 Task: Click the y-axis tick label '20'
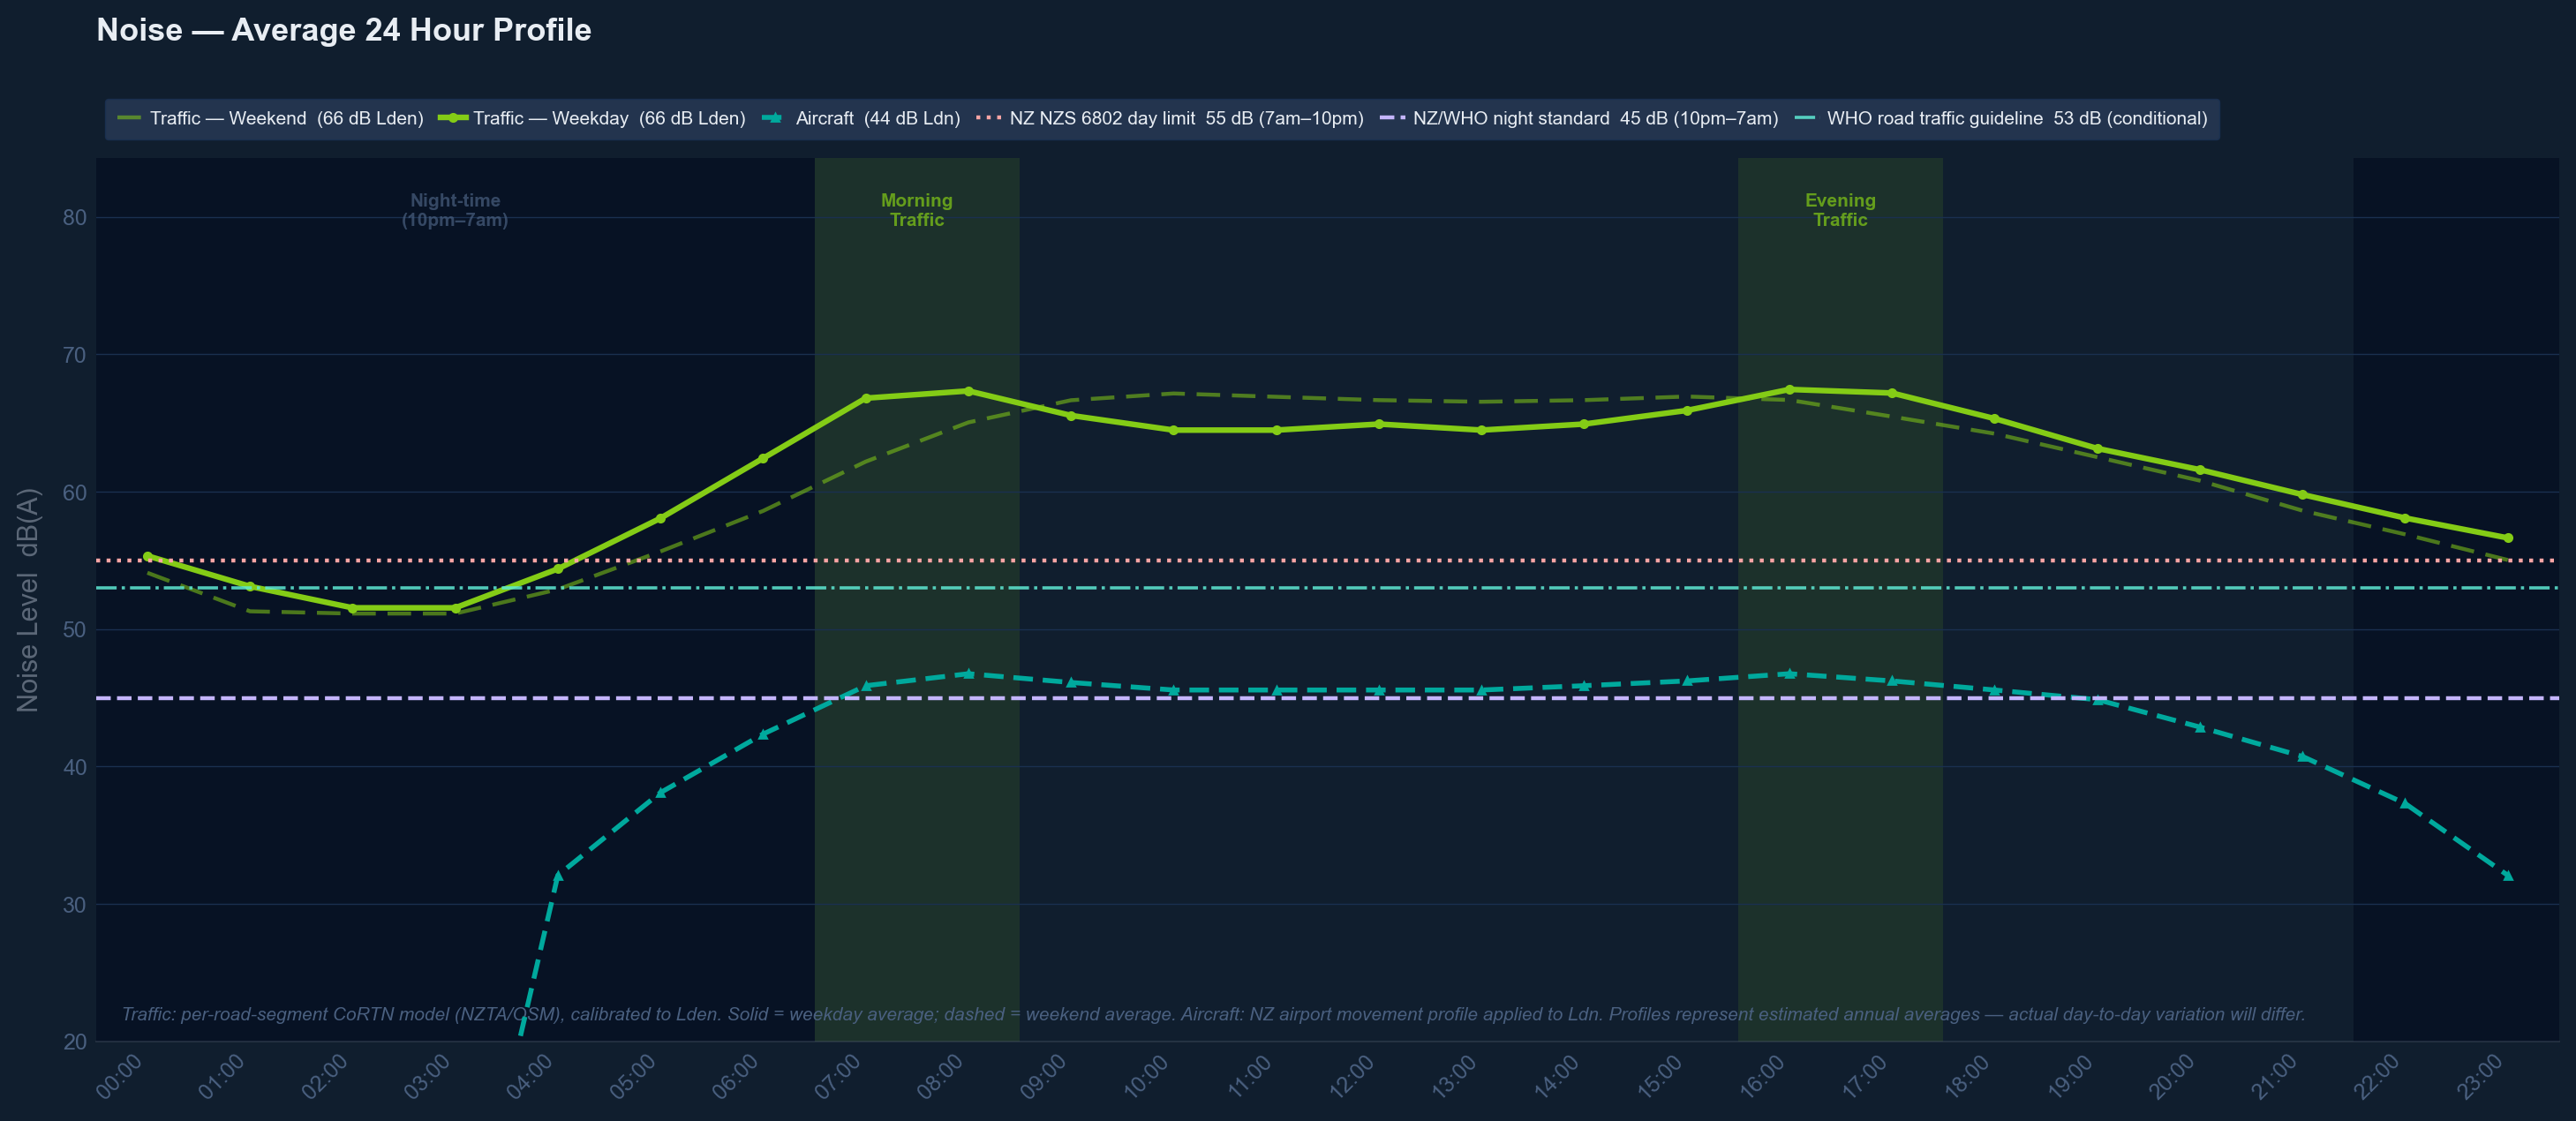[x=75, y=1041]
